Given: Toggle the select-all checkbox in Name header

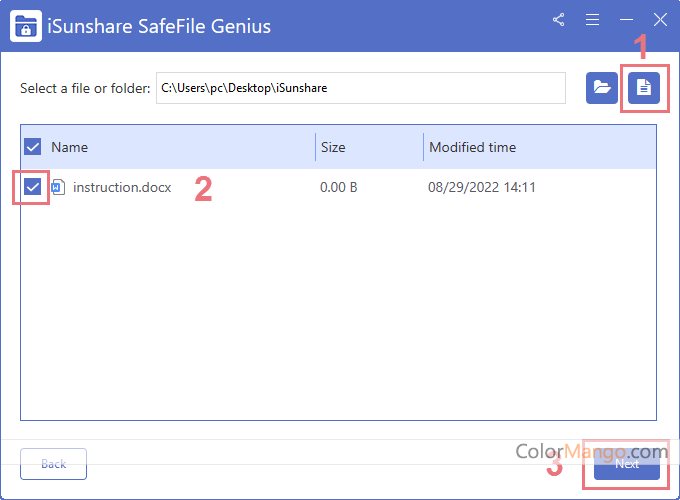Looking at the screenshot, I should point(33,147).
